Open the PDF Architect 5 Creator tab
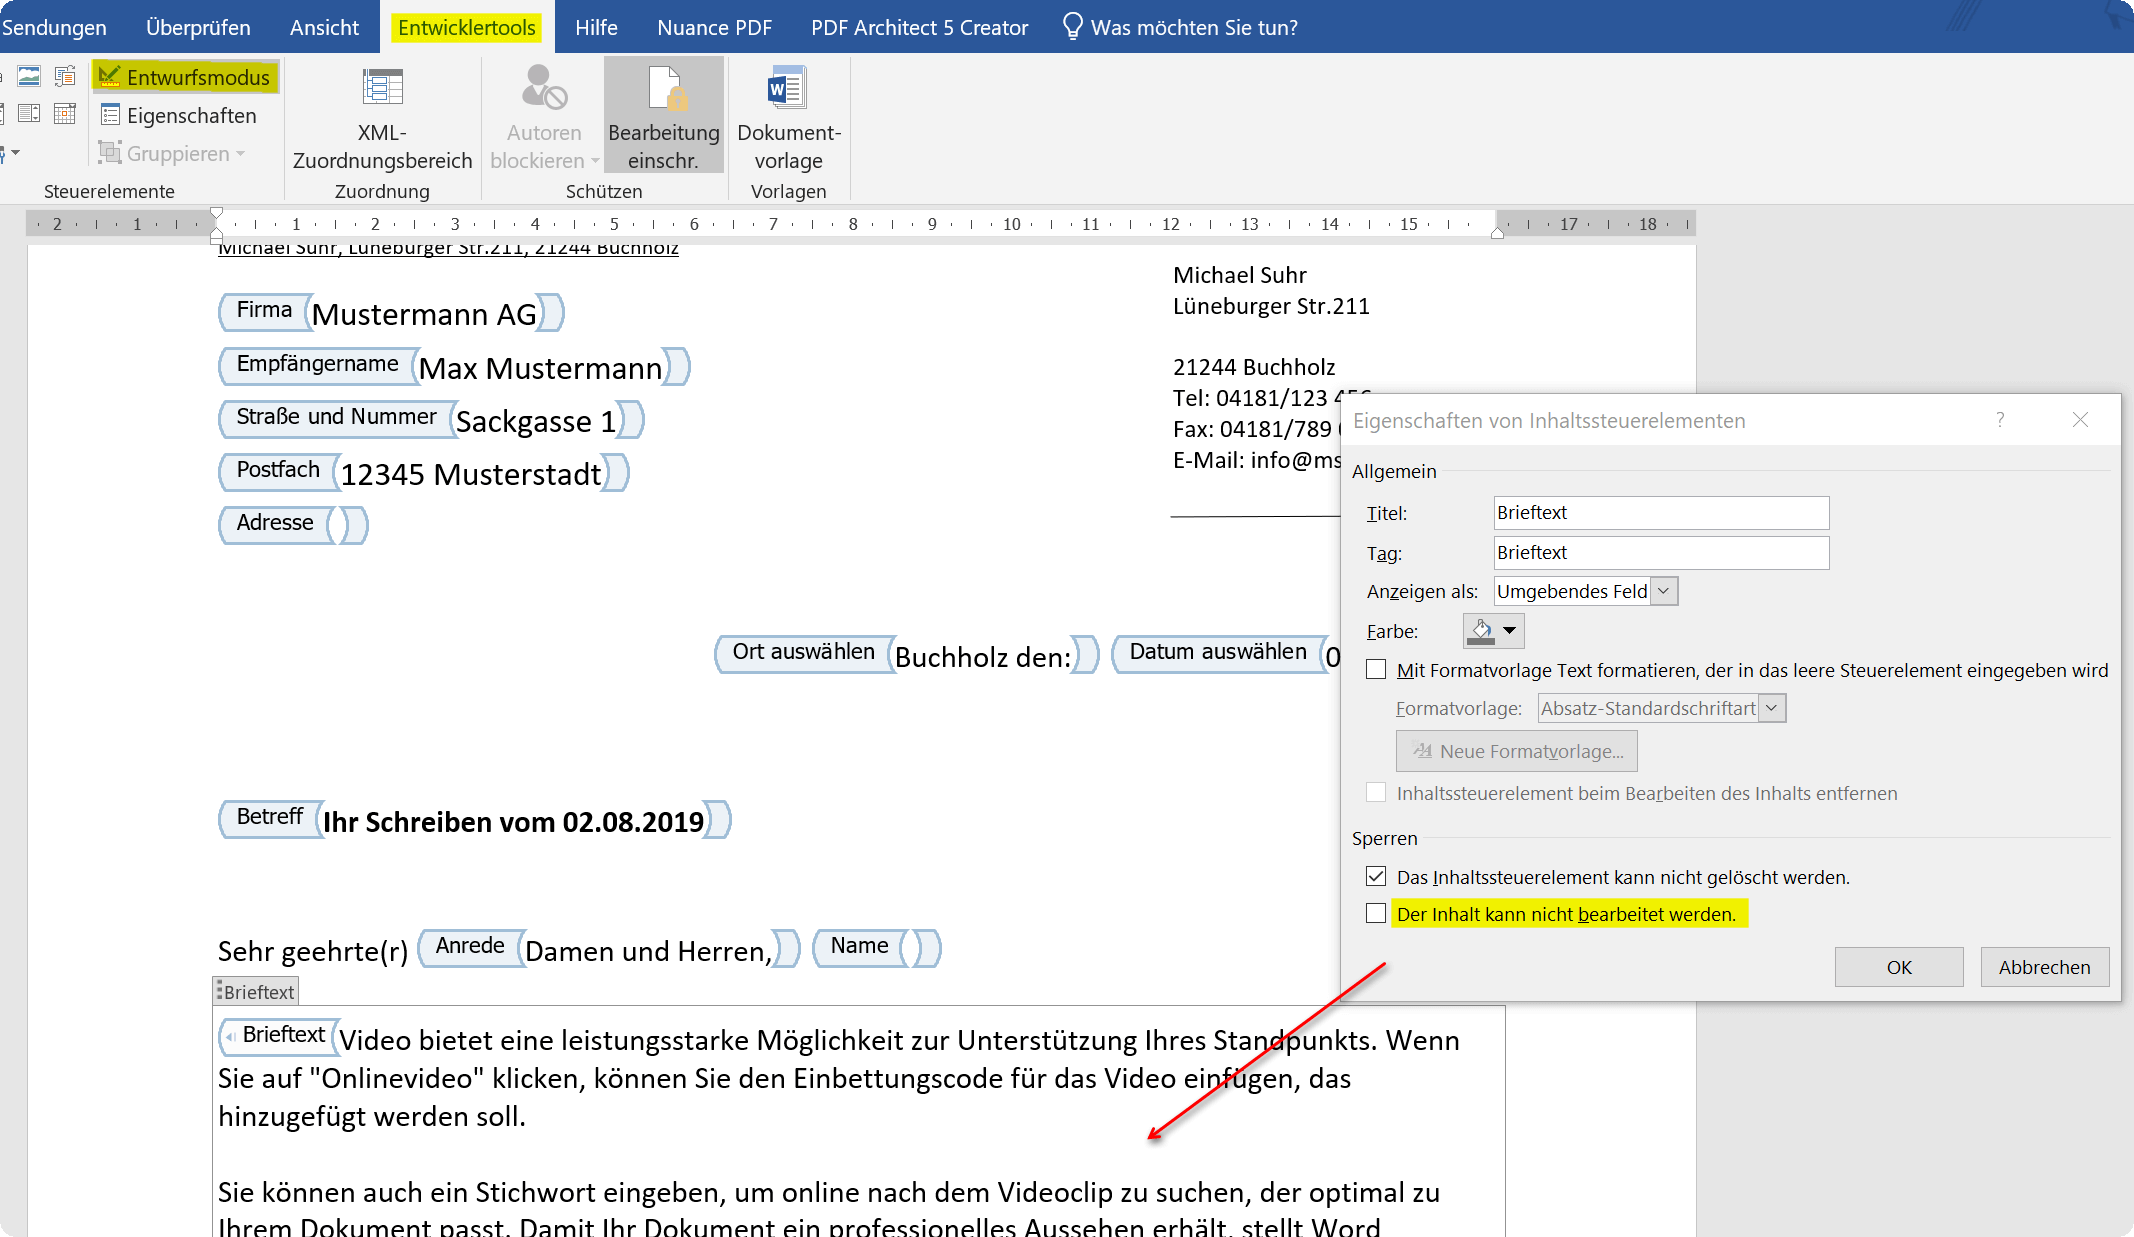The height and width of the screenshot is (1237, 2134). click(919, 27)
